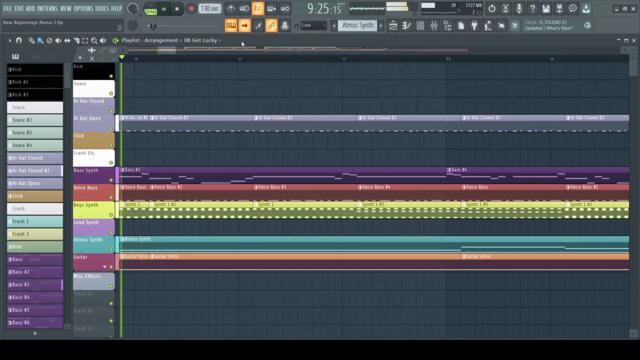Click the tempo 130.000 field
The width and height of the screenshot is (640, 360).
210,9
